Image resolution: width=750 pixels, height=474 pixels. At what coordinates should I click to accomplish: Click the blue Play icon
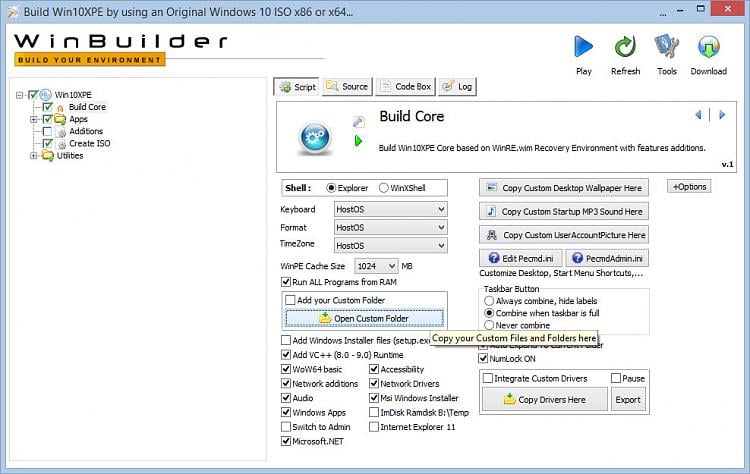583,47
